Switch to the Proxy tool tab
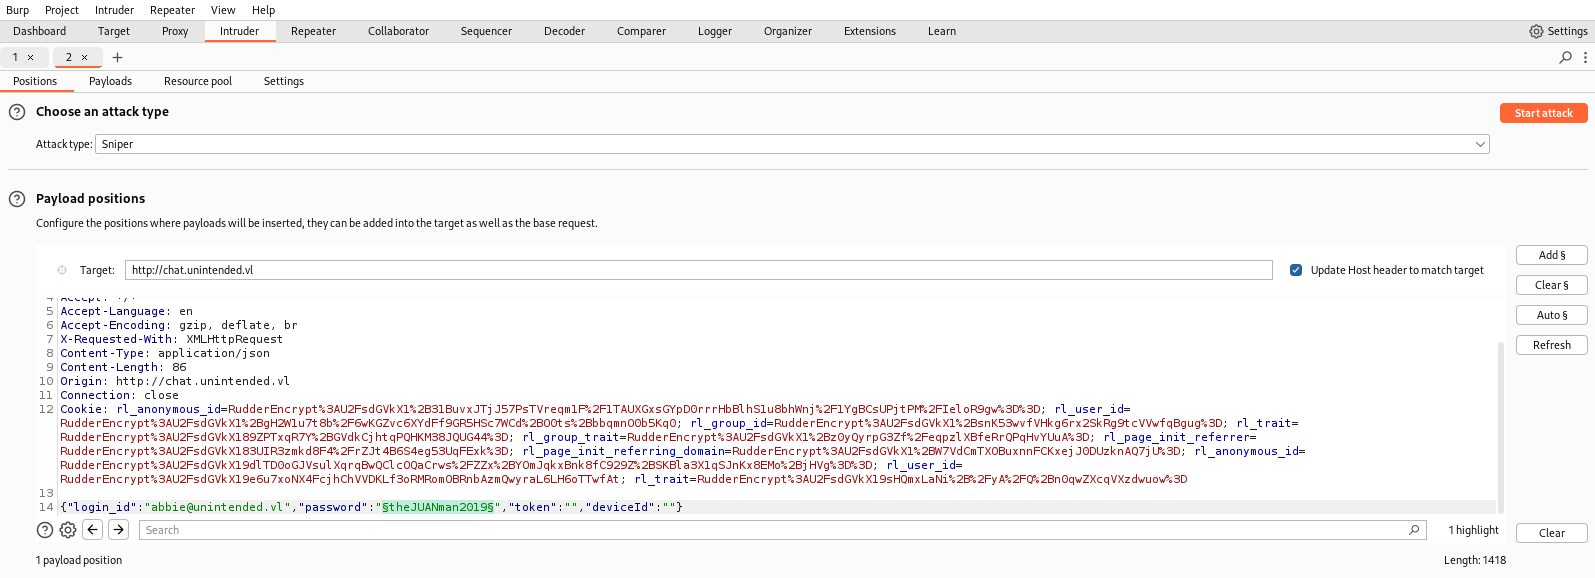Screen dimensions: 1595x578 click(x=175, y=31)
